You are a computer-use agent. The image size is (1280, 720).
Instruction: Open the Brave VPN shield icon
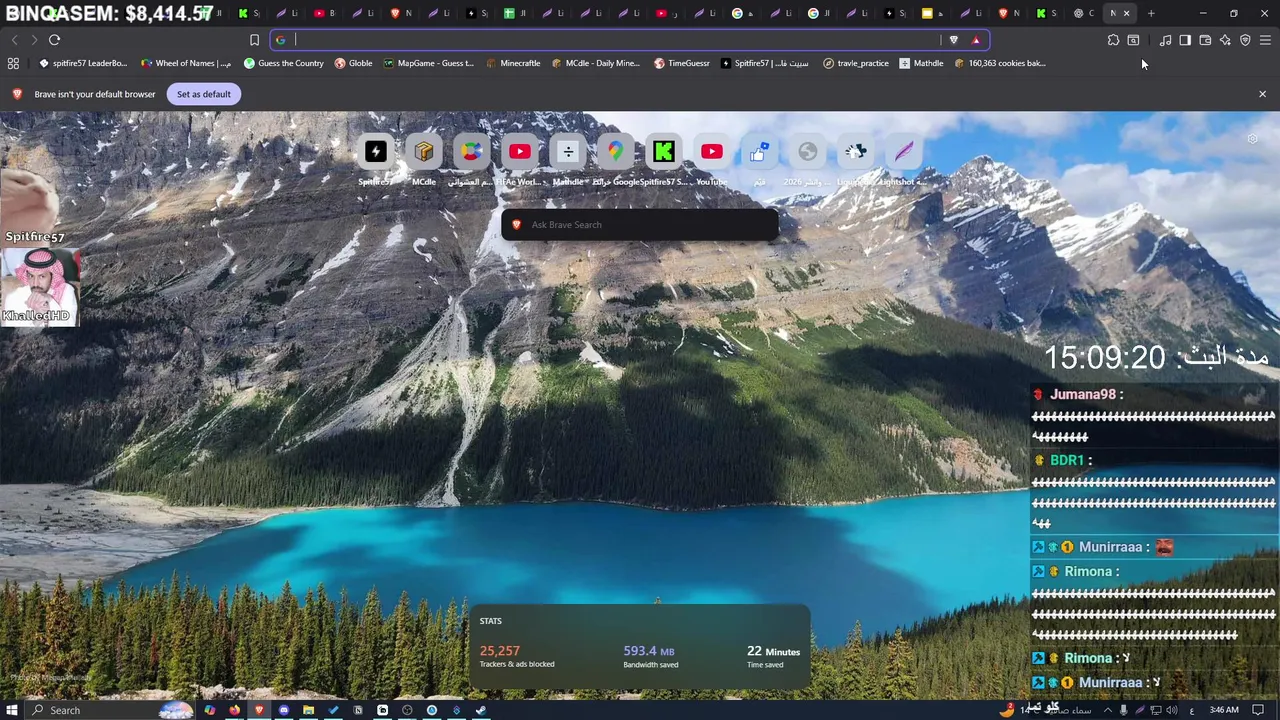(1245, 40)
